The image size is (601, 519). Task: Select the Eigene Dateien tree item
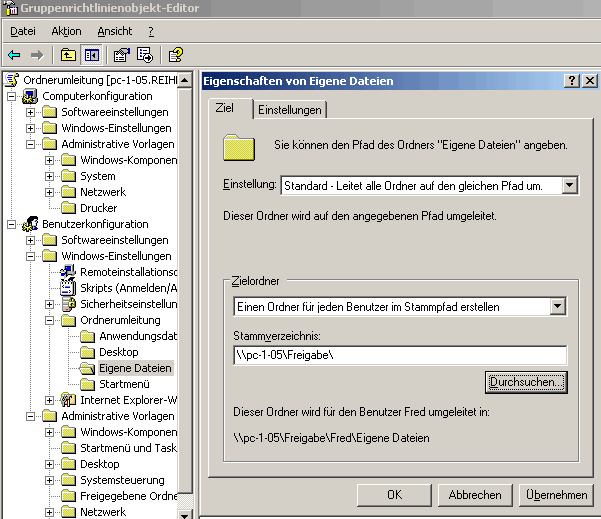point(135,368)
